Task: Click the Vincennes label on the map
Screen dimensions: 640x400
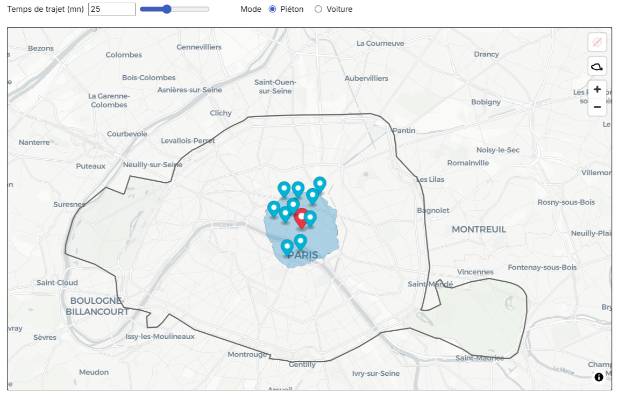Action: coord(475,271)
